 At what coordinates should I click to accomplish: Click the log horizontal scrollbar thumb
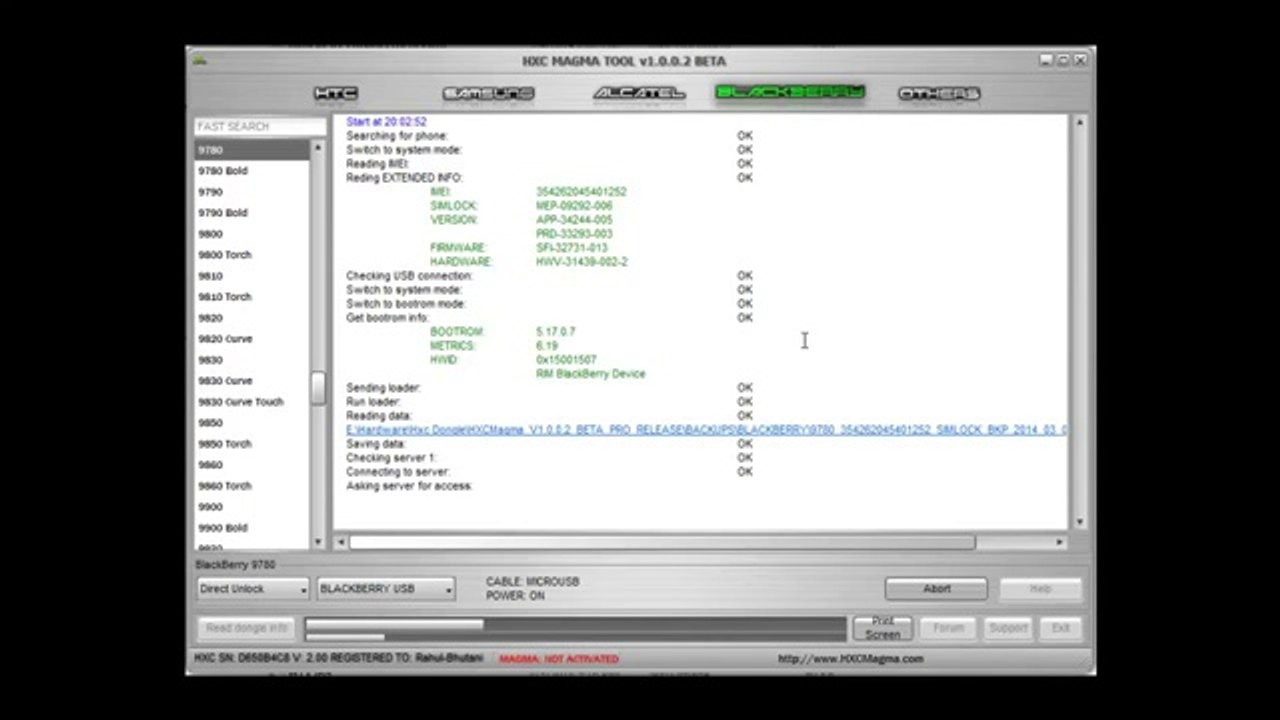(x=662, y=542)
